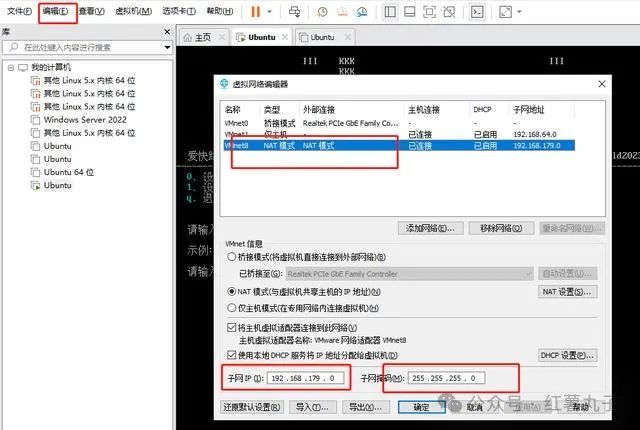Open the 已桥接至 adapter dropdown

(409, 274)
